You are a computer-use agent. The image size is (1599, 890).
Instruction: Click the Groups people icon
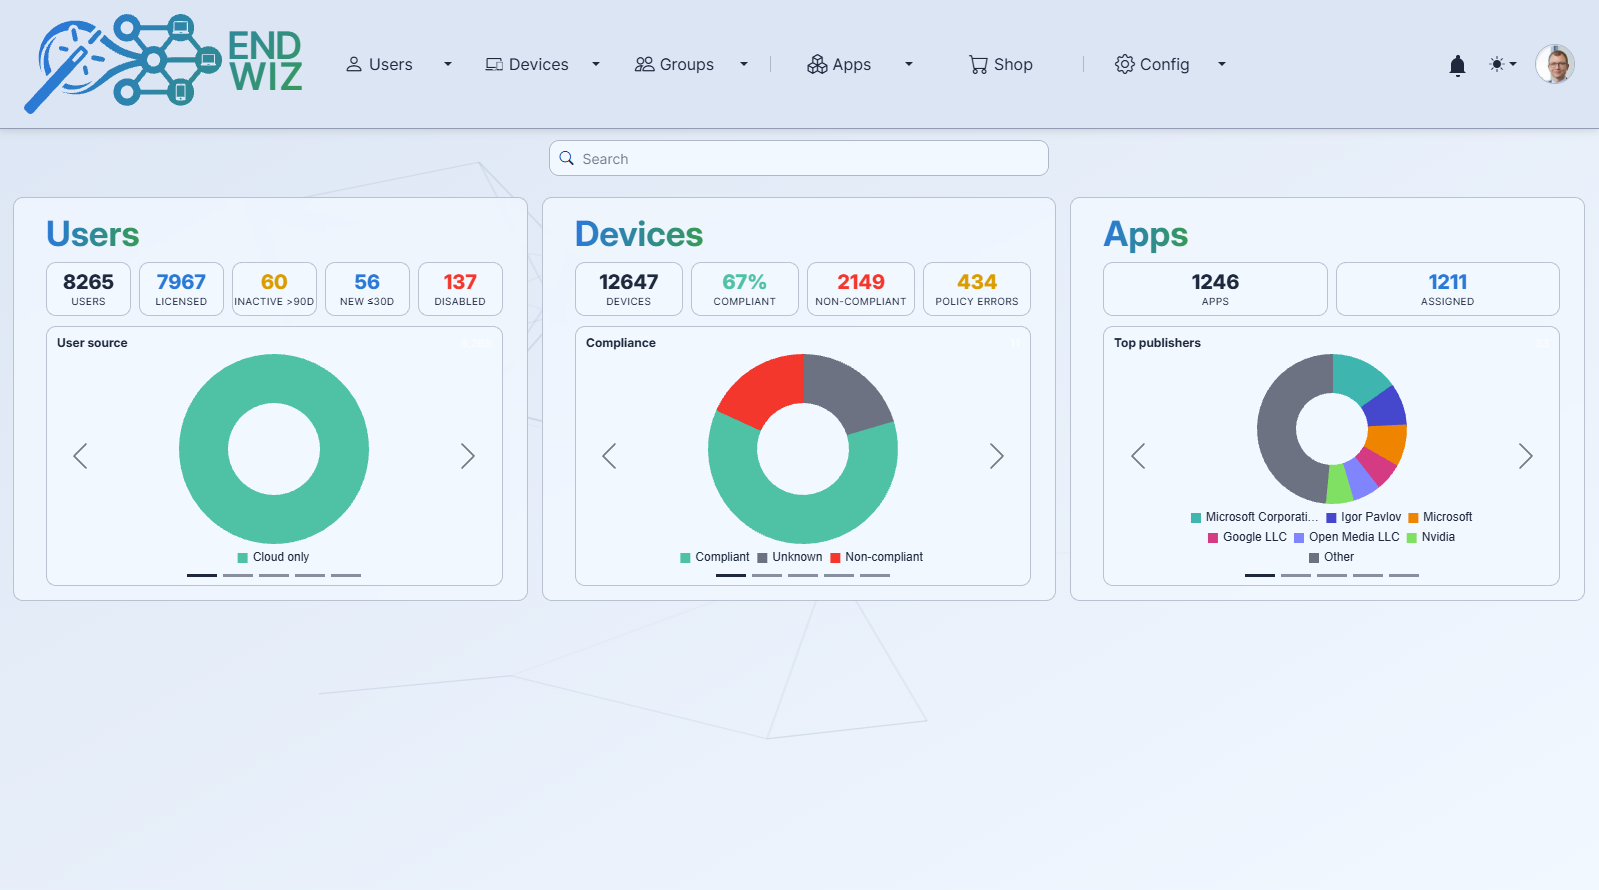coord(644,64)
